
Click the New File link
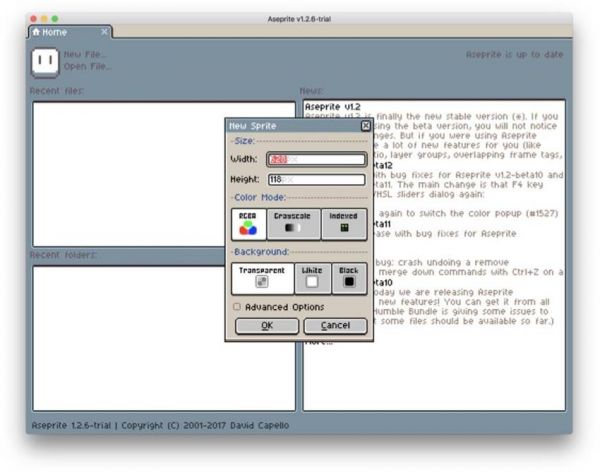(x=87, y=55)
